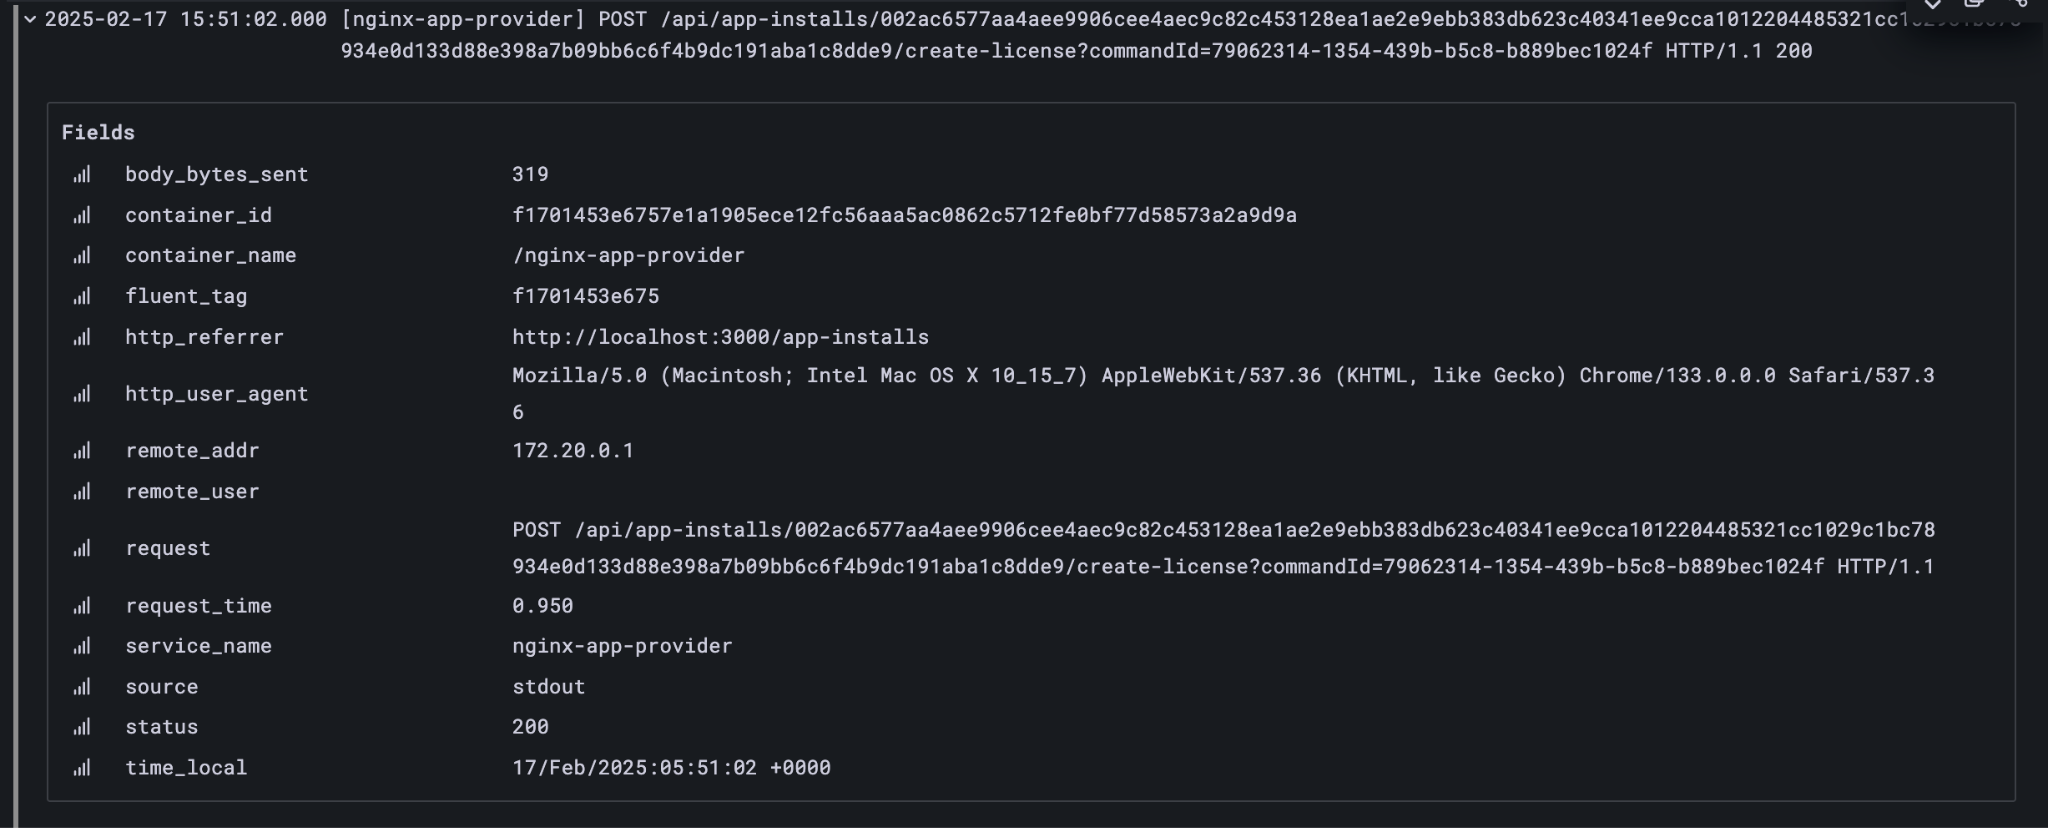Open field statistics for http_user_agent
This screenshot has width=2048, height=828.
[x=83, y=393]
